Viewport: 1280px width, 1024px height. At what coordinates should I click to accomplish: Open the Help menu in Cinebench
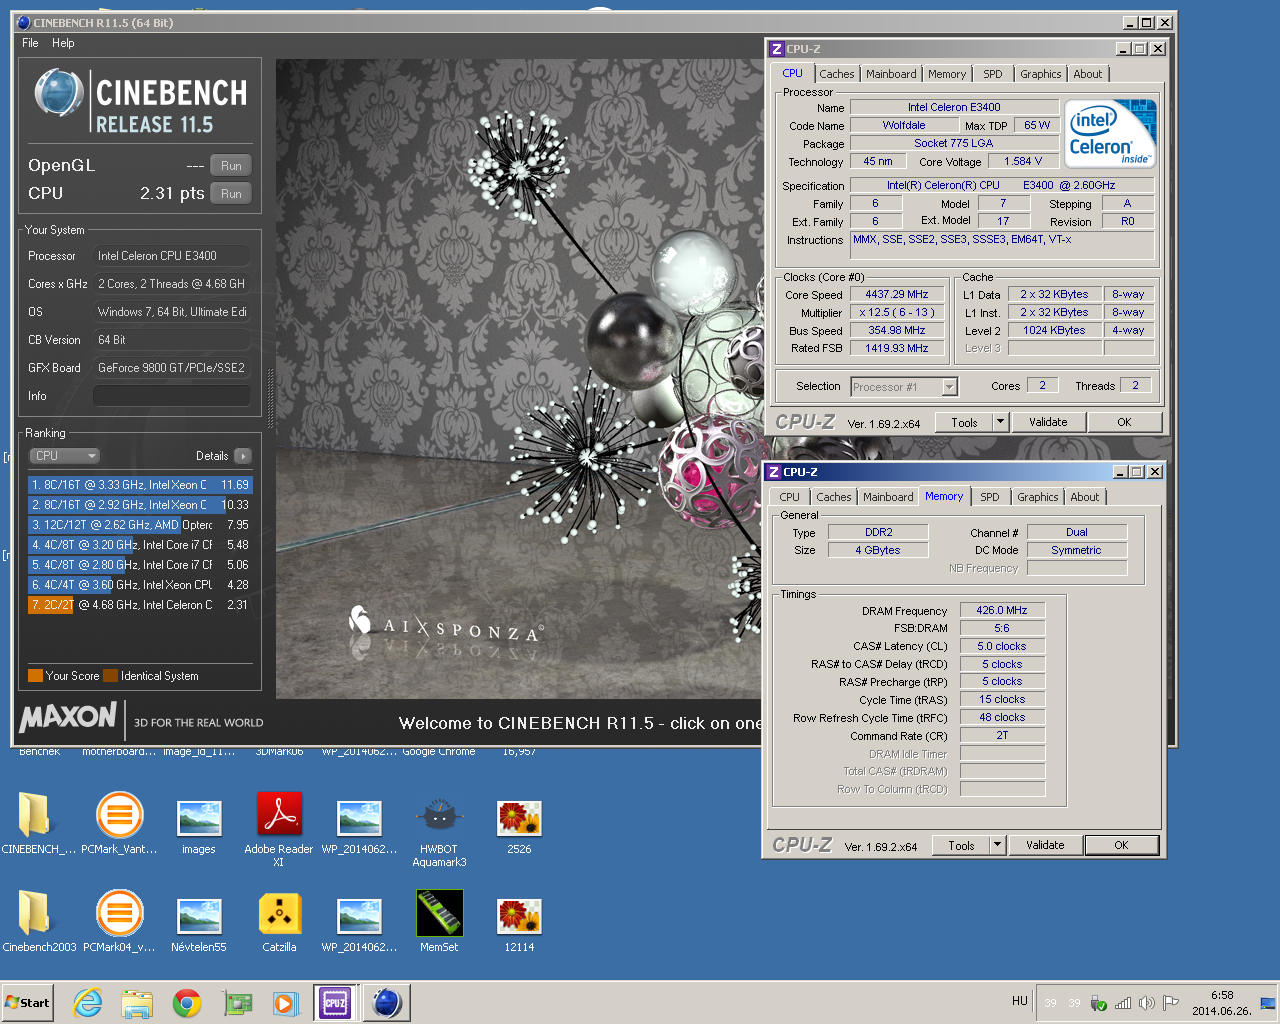coord(63,43)
